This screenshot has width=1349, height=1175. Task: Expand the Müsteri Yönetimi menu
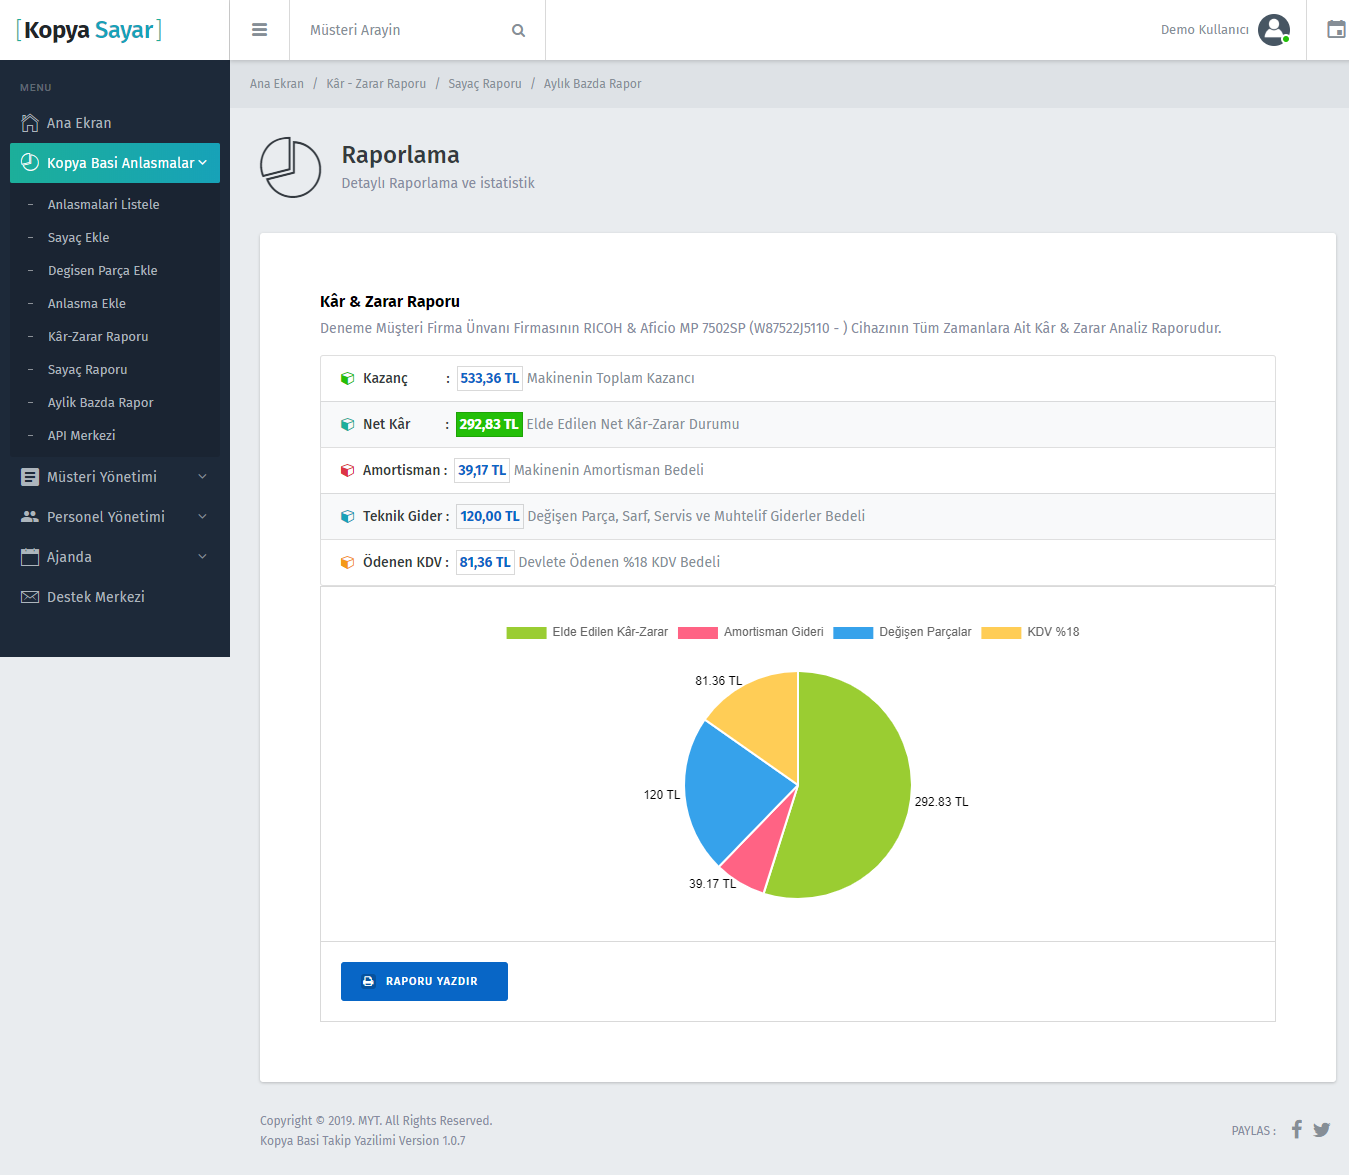102,477
